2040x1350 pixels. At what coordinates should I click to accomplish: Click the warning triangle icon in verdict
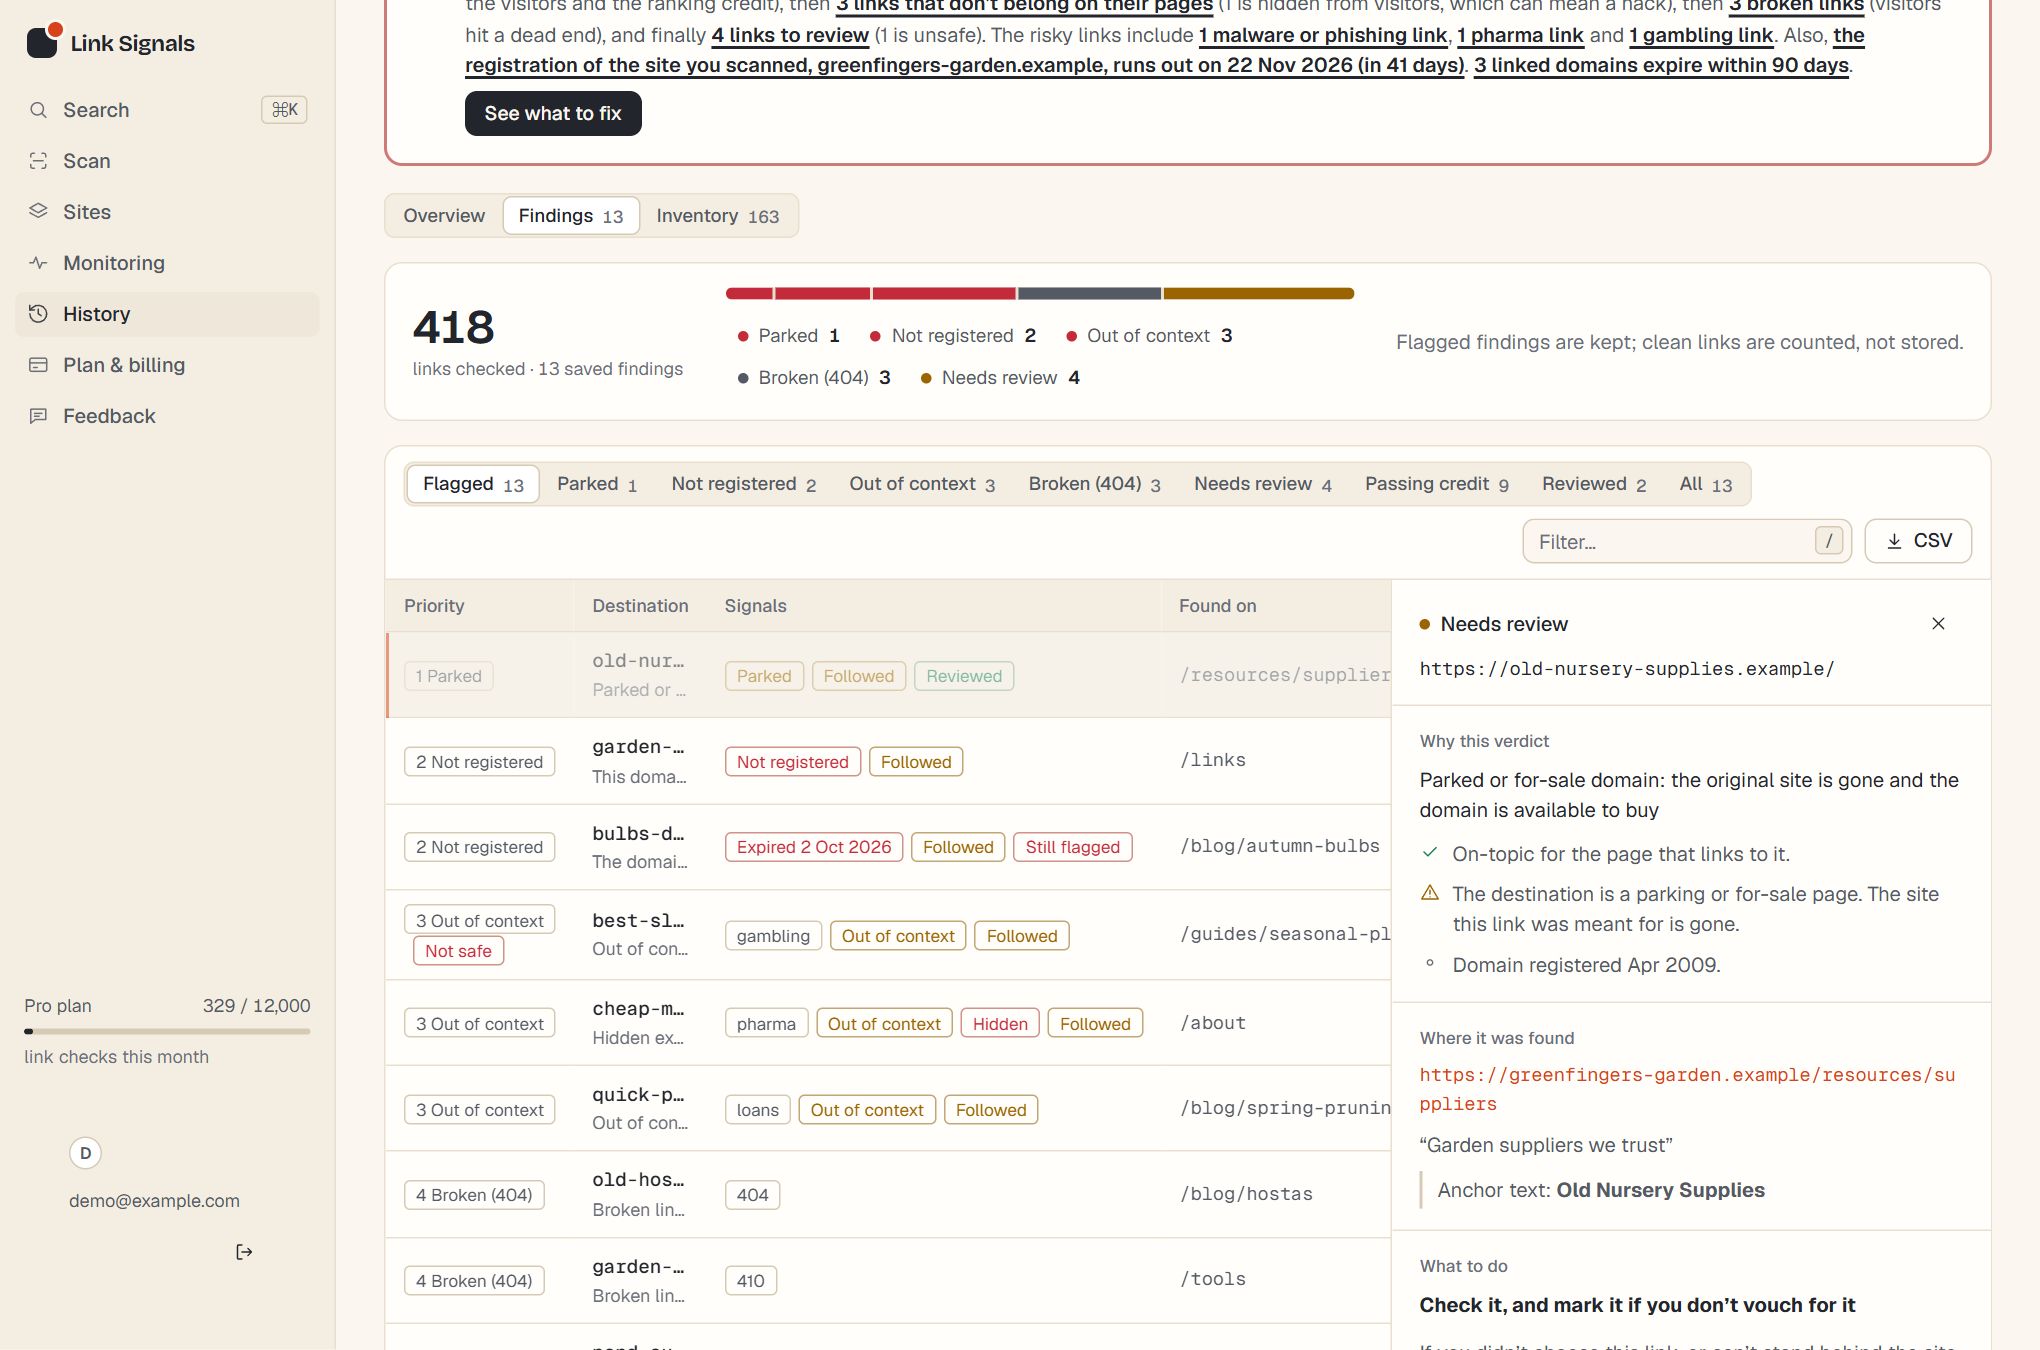click(1430, 893)
